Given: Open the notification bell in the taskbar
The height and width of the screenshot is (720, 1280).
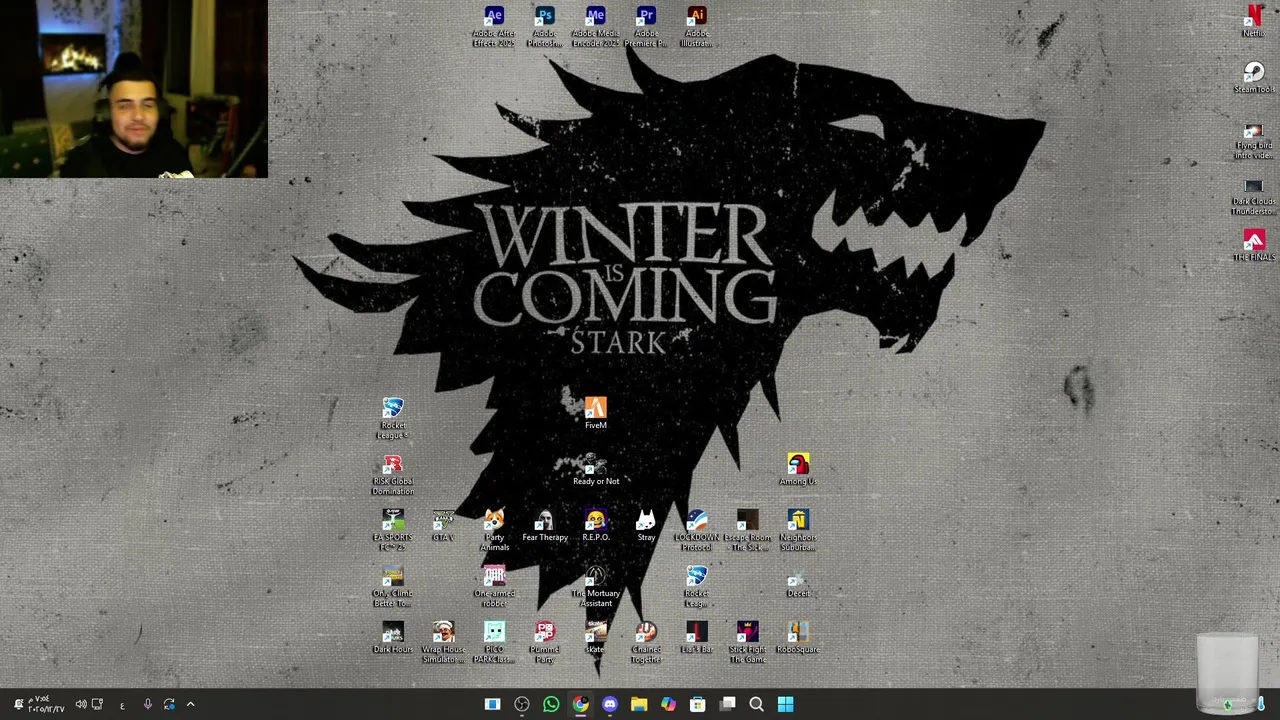Looking at the screenshot, I should 18,705.
